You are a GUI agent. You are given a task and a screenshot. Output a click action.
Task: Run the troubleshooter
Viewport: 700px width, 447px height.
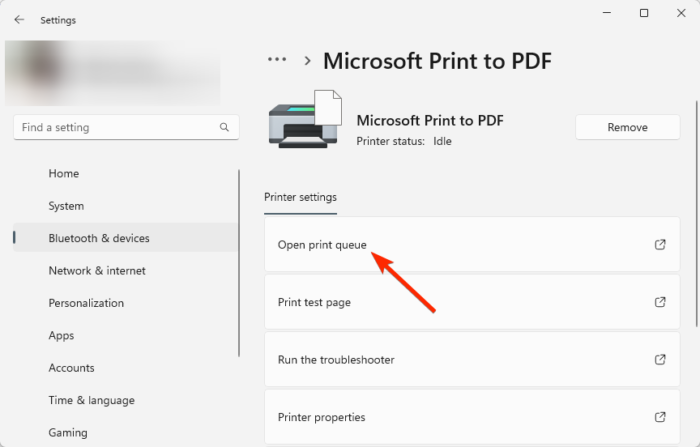click(x=336, y=360)
